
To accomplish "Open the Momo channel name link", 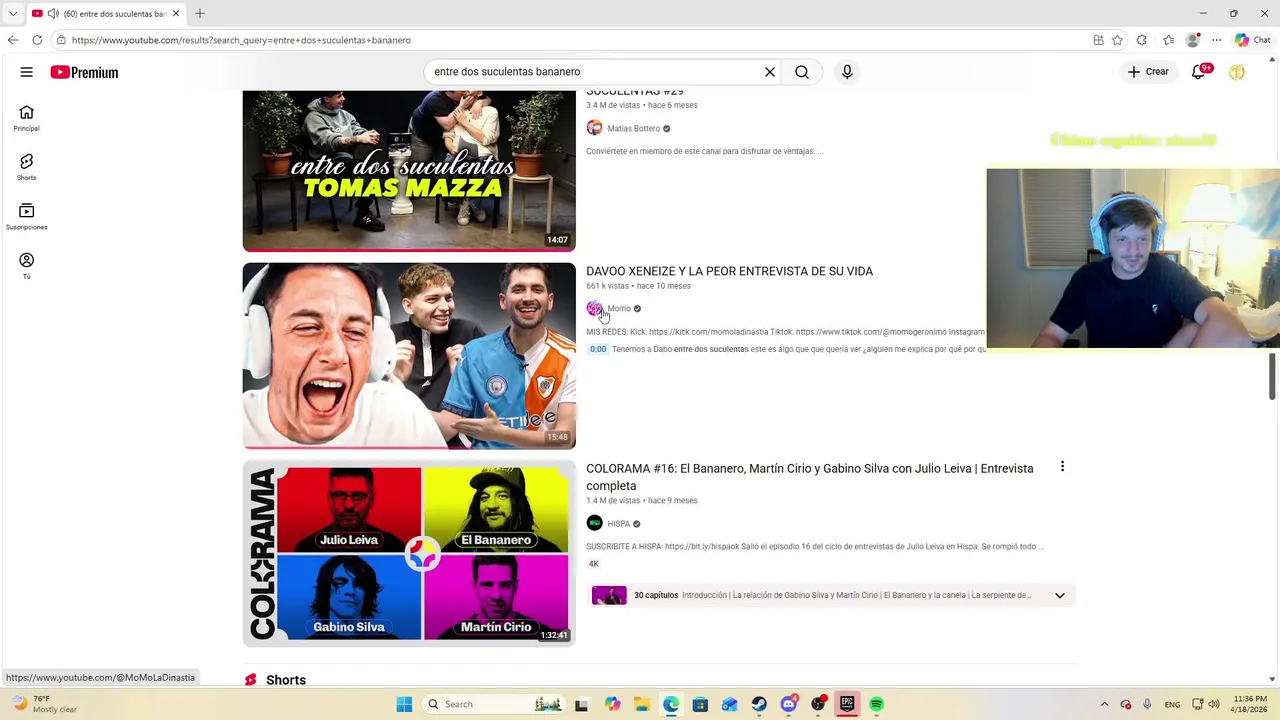I will point(619,308).
